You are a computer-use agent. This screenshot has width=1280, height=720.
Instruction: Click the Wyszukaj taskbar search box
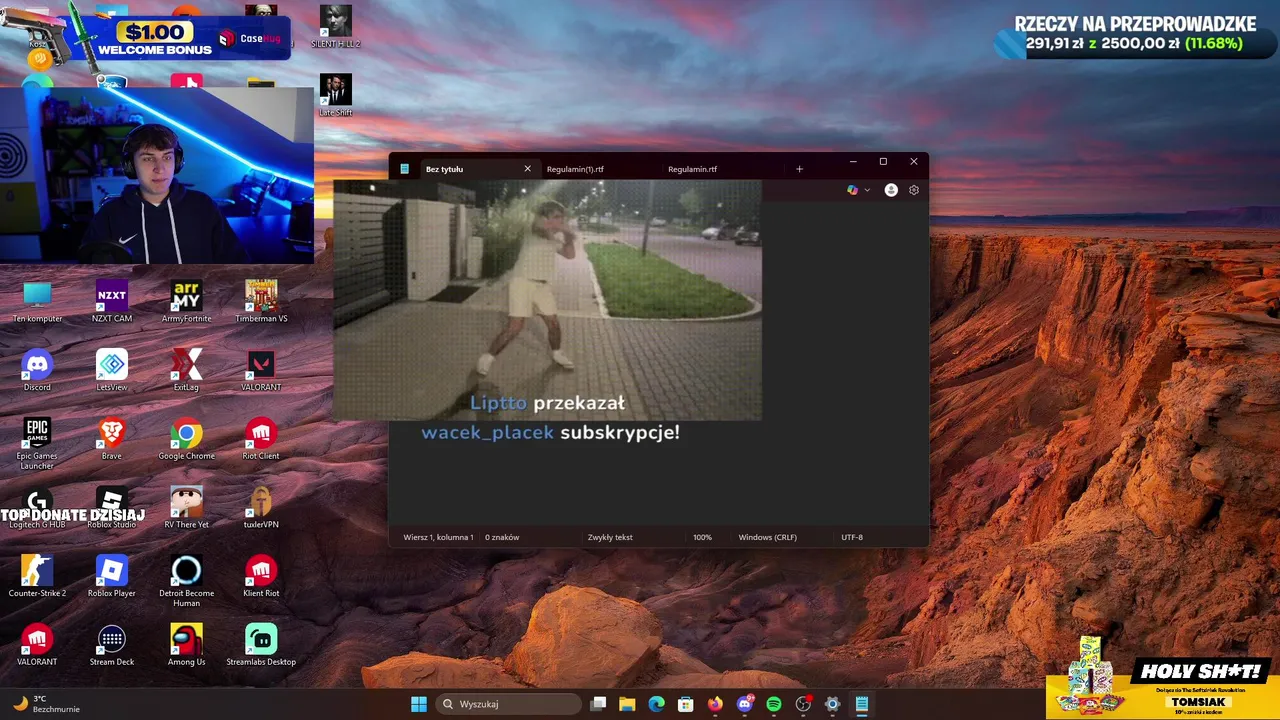click(x=509, y=704)
